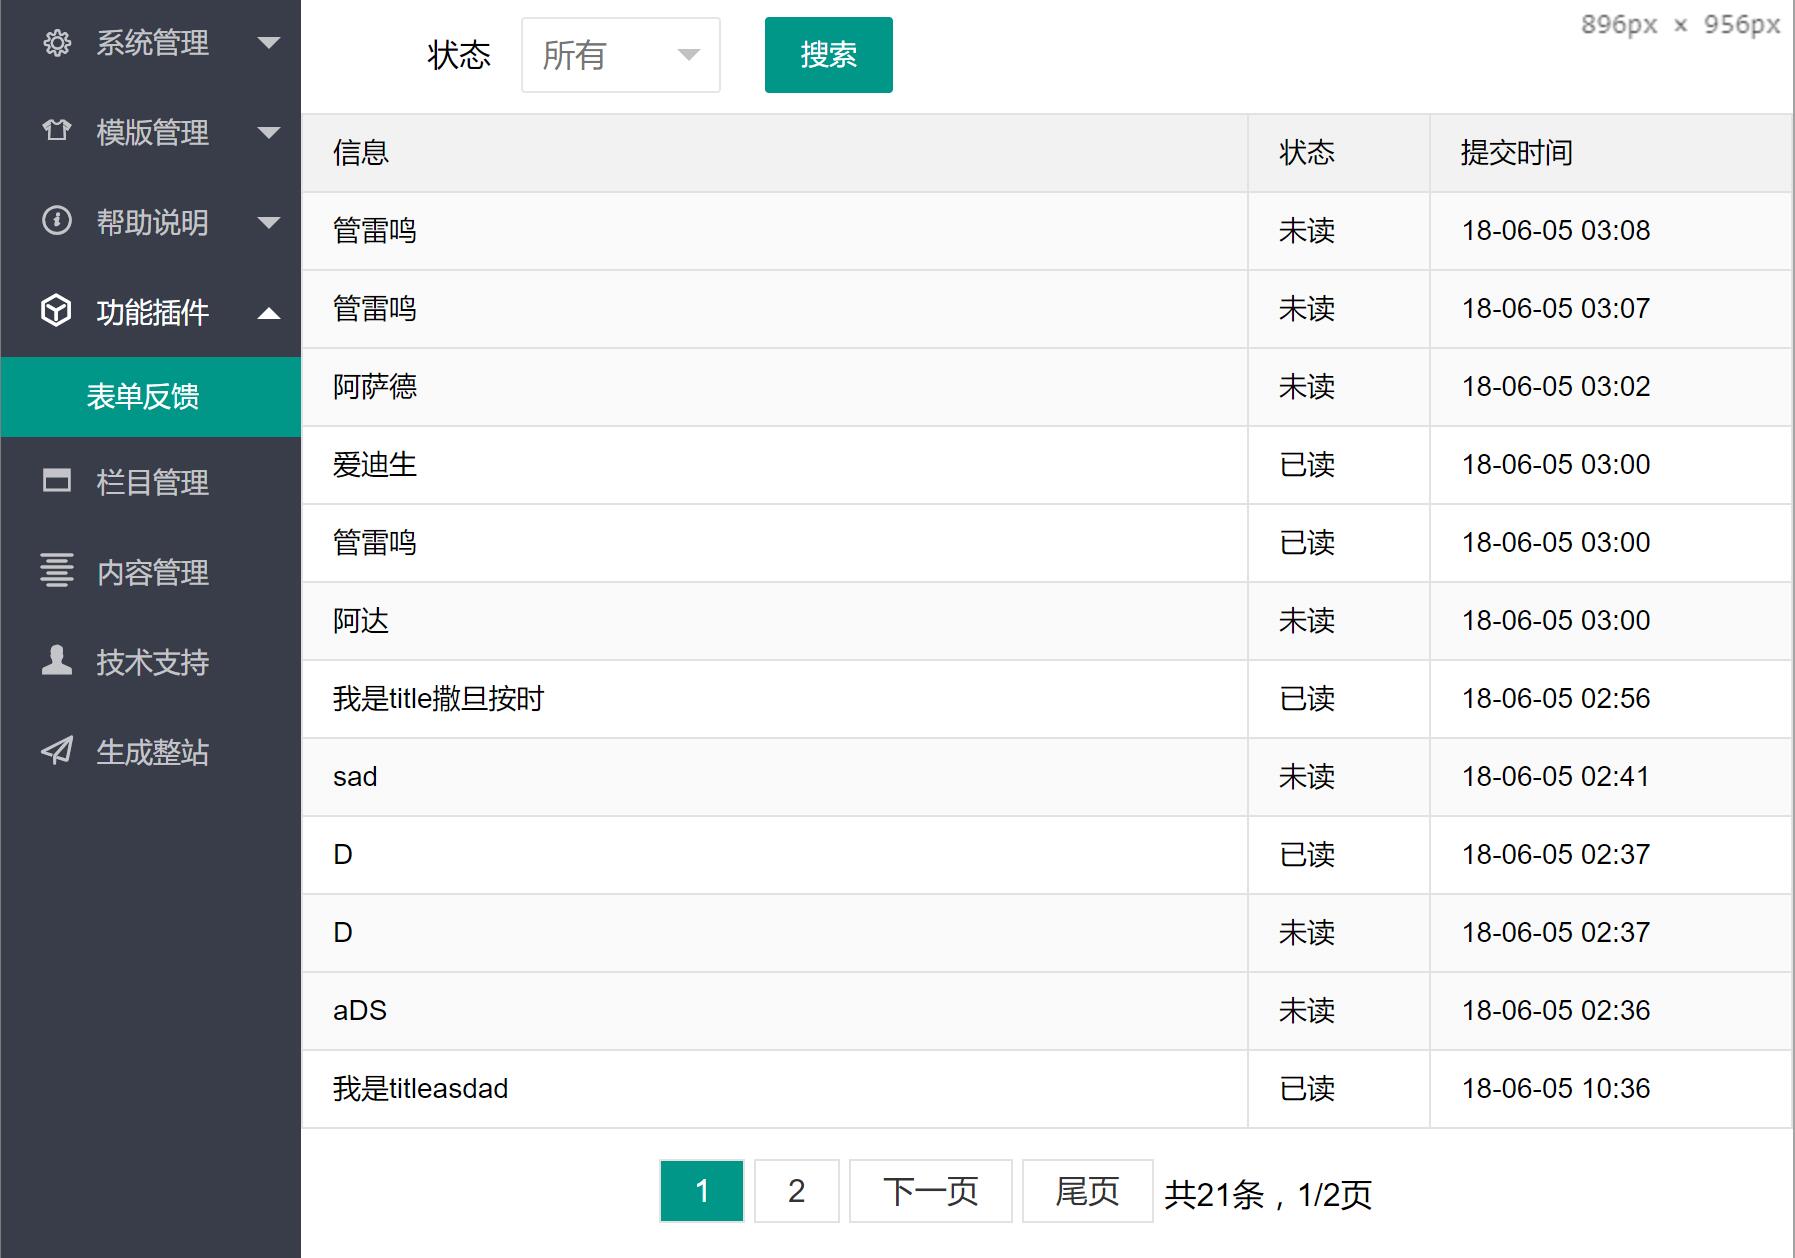
Task: Click 未读 status in sad row
Action: pyautogui.click(x=1307, y=777)
